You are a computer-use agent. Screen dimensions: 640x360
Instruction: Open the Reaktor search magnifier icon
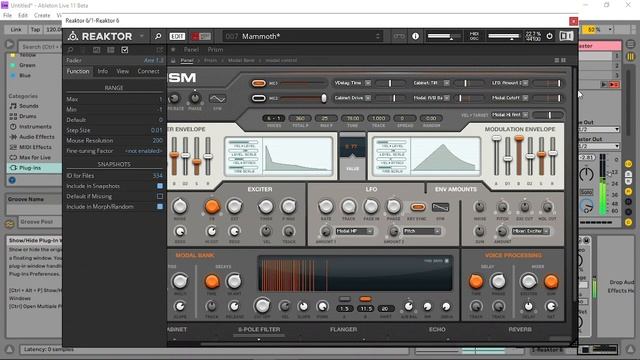[x=158, y=36]
